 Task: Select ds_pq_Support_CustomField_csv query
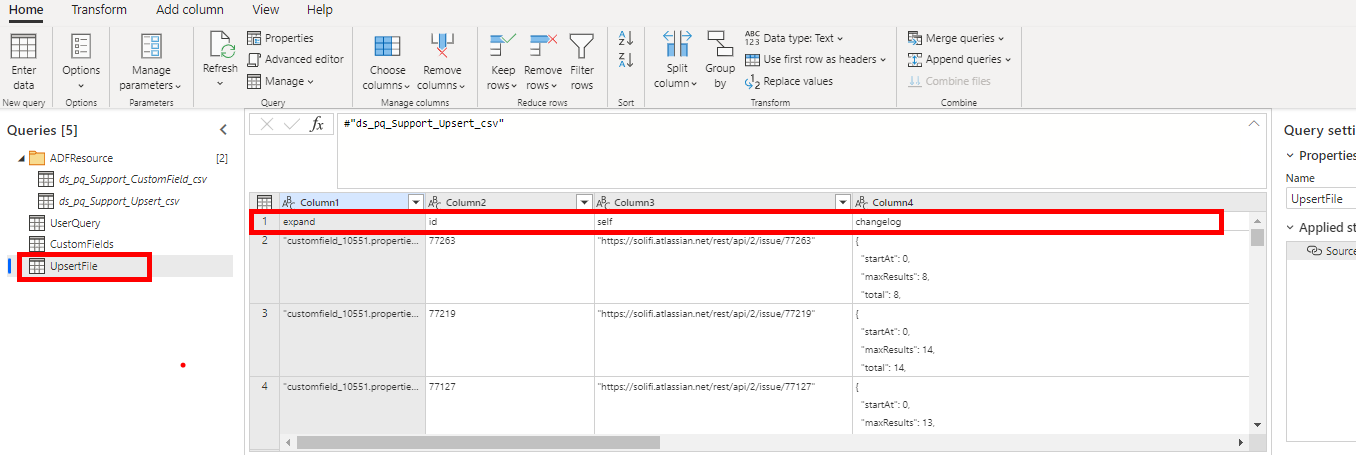click(x=133, y=179)
